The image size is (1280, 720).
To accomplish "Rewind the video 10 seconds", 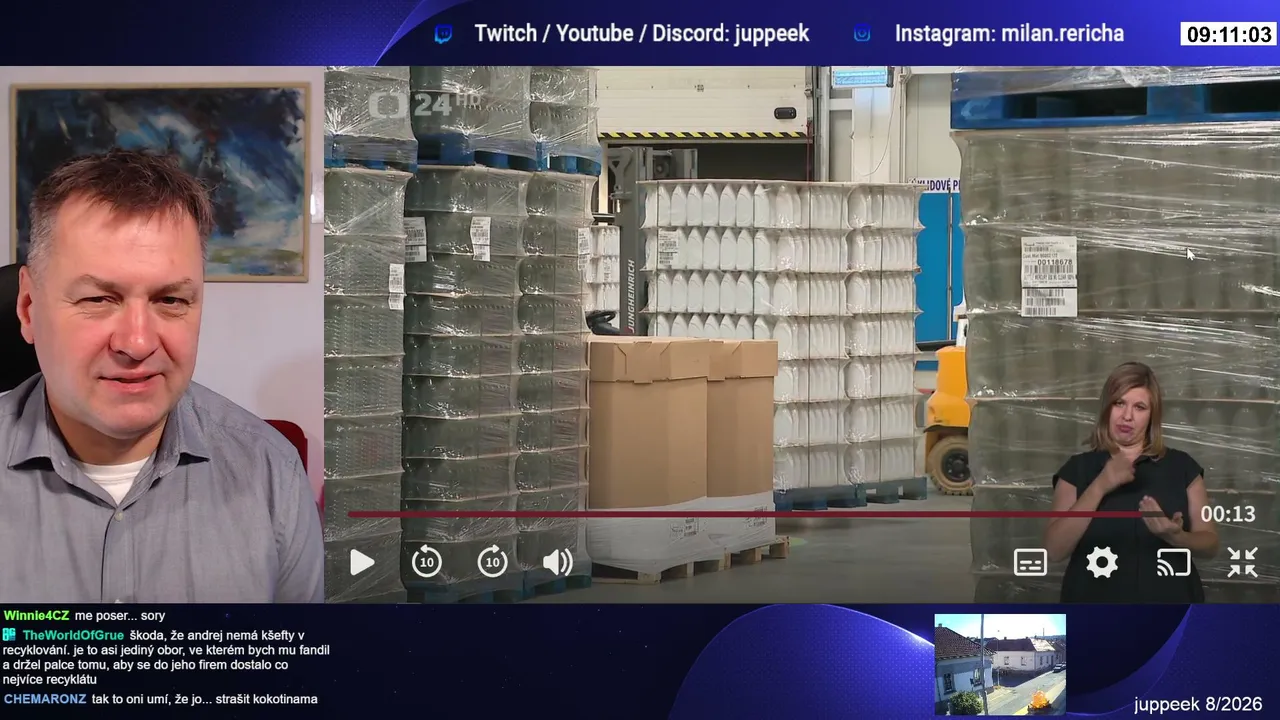I will (427, 562).
